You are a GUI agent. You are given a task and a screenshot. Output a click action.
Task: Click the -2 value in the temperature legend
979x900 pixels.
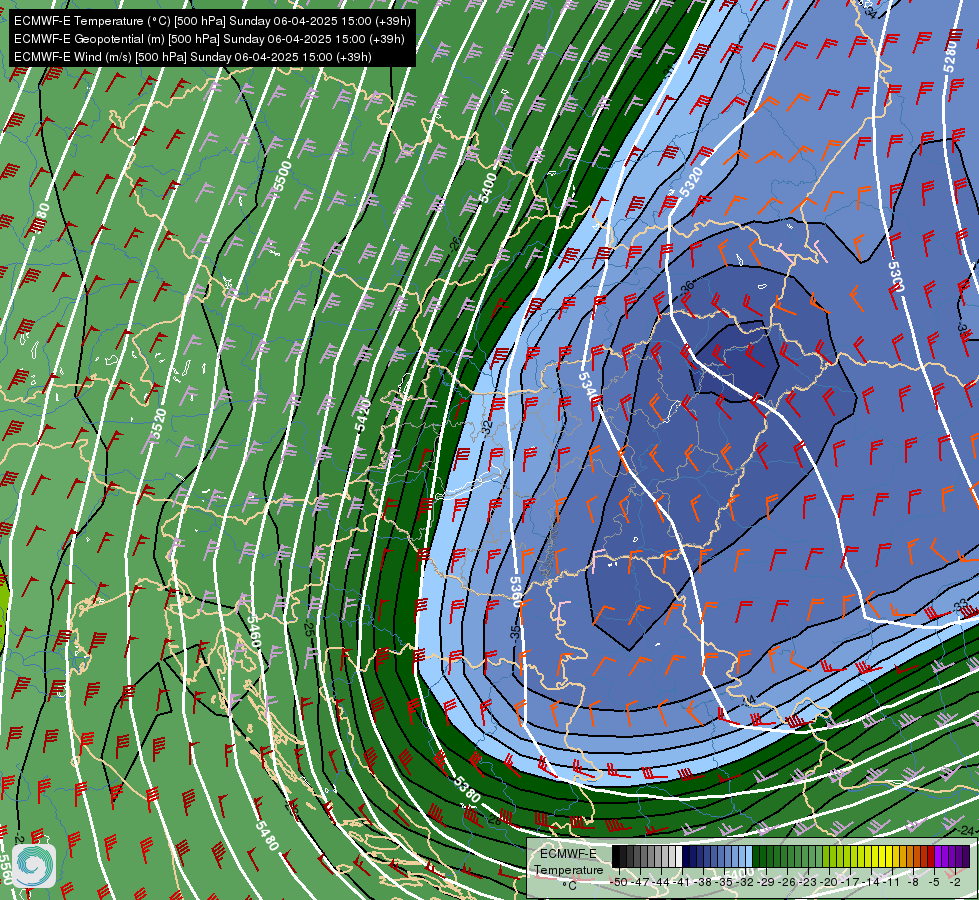[955, 882]
